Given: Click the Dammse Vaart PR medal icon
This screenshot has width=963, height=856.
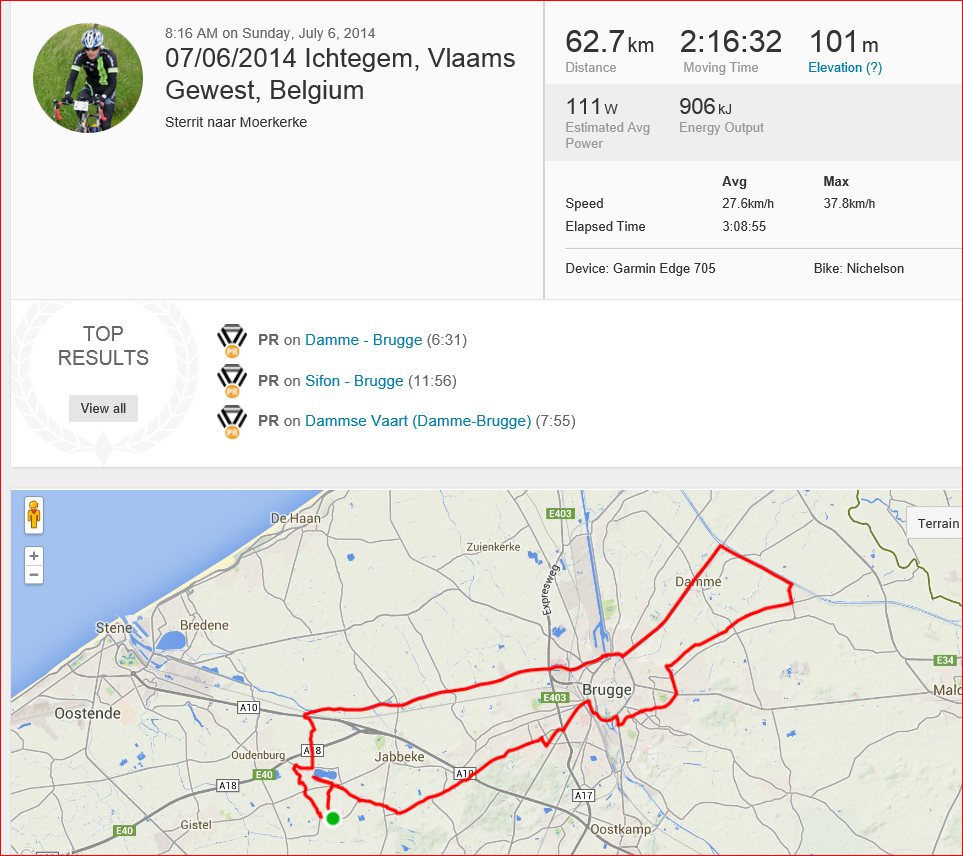Looking at the screenshot, I should tap(232, 422).
